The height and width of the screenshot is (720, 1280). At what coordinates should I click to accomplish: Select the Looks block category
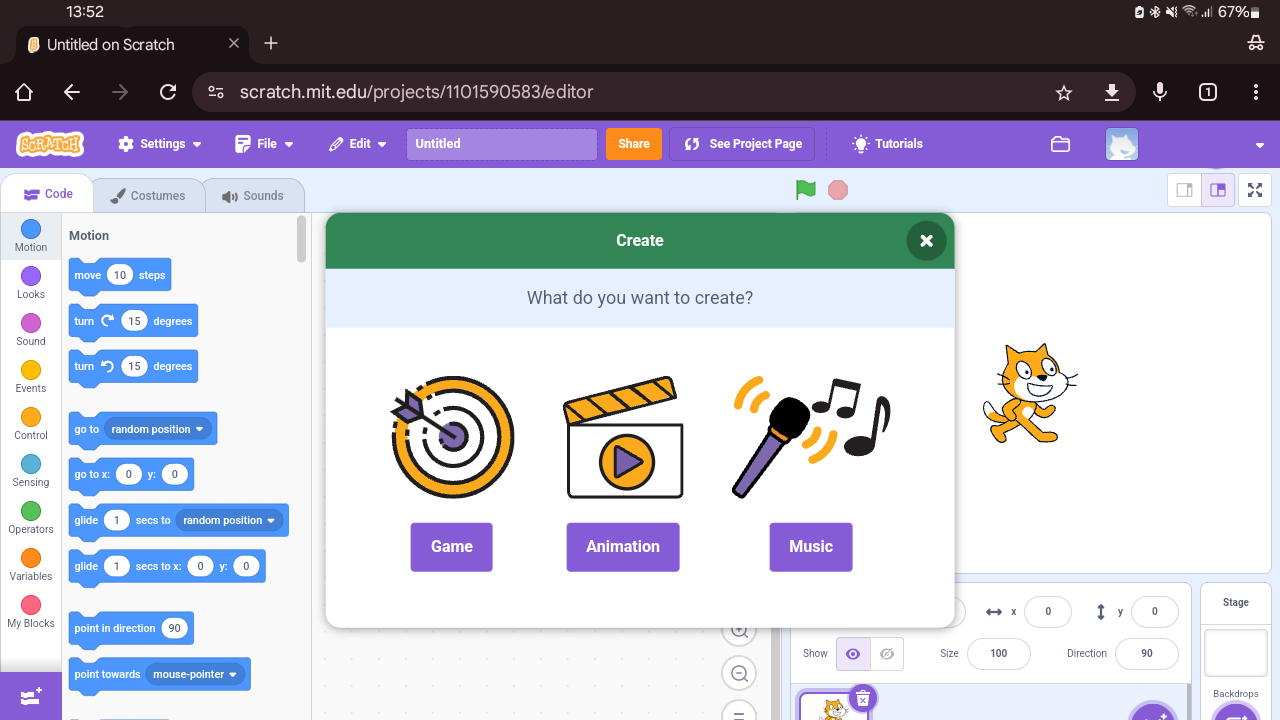click(31, 283)
